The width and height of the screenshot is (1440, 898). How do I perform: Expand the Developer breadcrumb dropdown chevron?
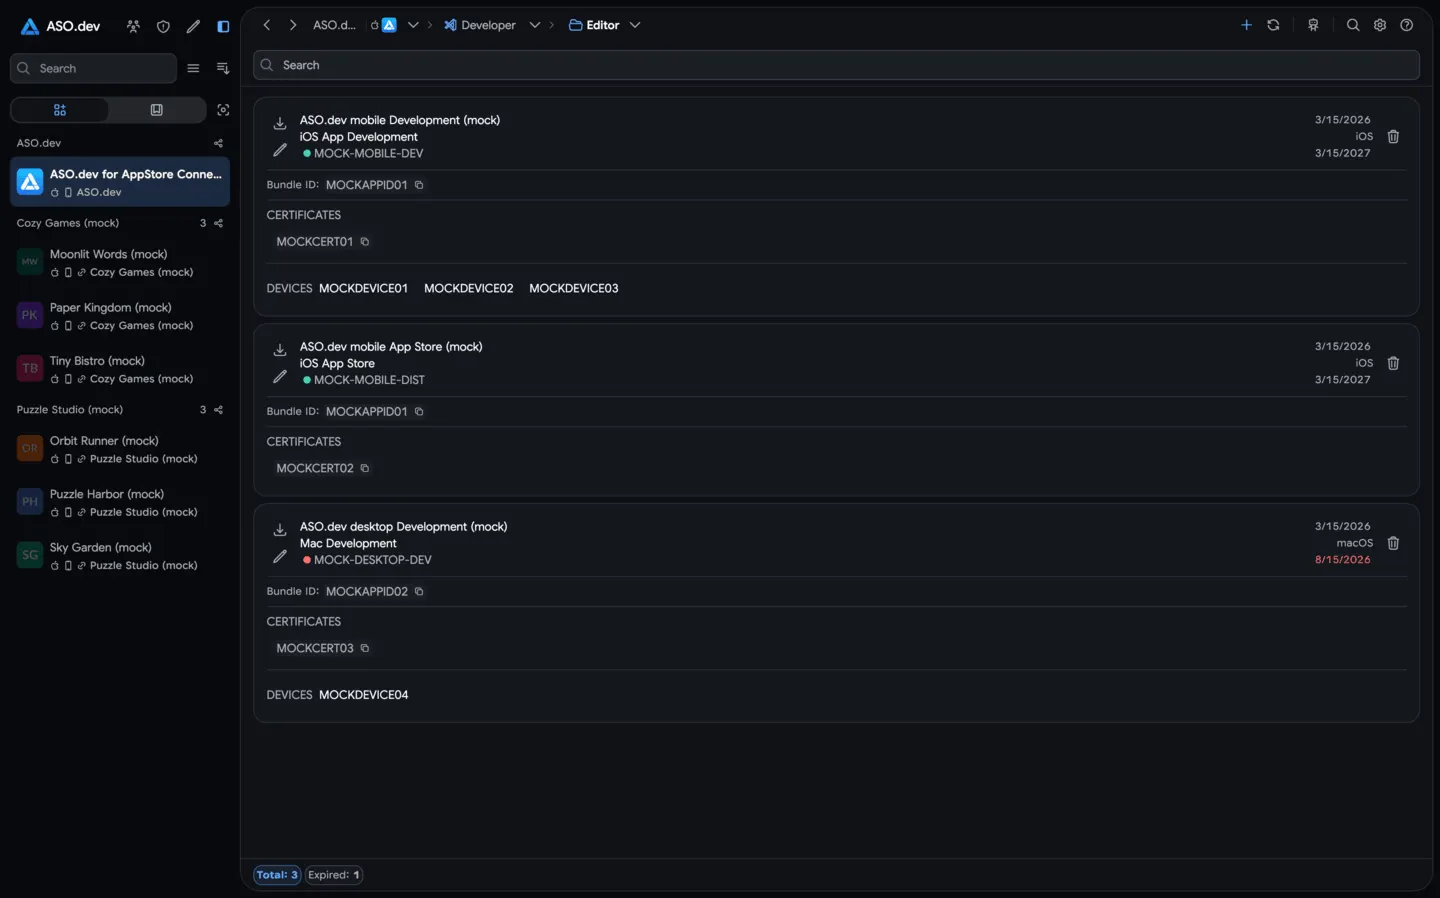535,25
